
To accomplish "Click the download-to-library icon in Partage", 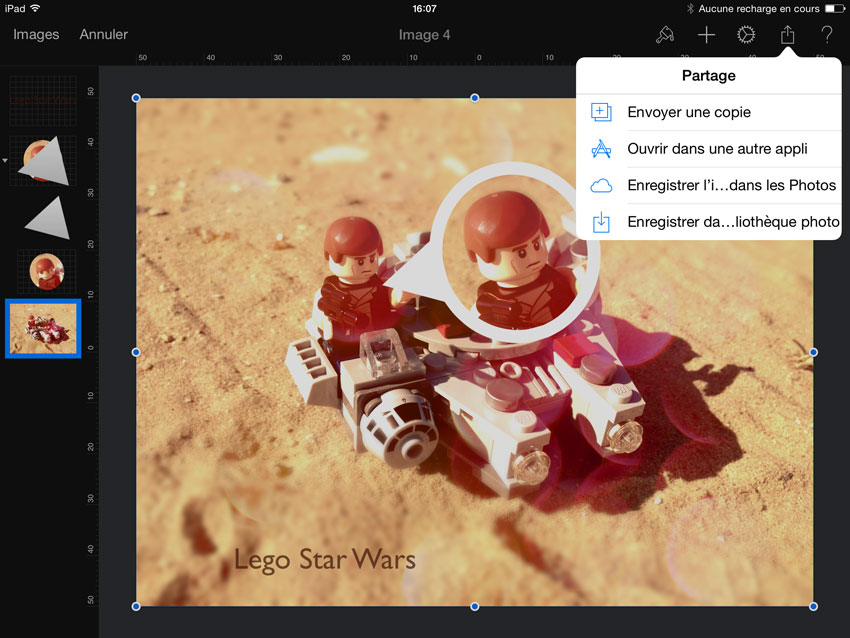I will coord(601,222).
